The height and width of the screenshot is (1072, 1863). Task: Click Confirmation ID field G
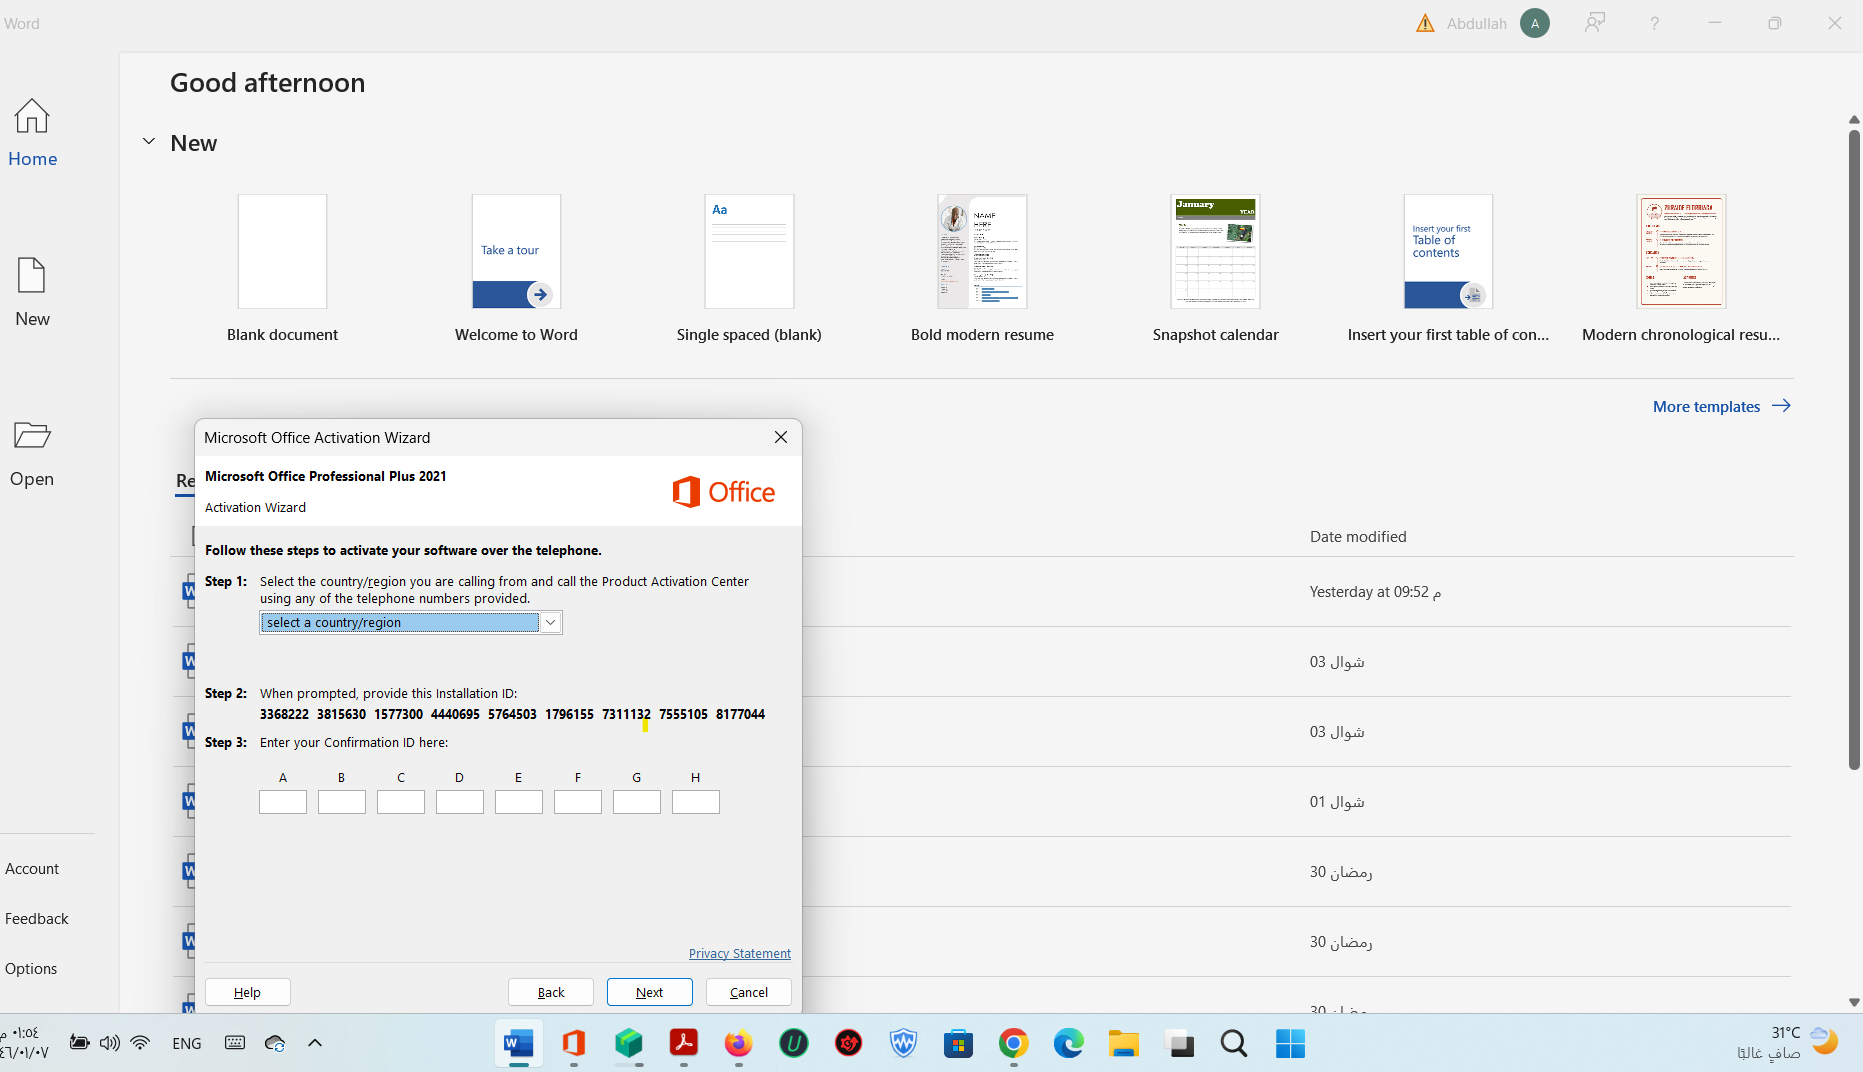pos(637,802)
